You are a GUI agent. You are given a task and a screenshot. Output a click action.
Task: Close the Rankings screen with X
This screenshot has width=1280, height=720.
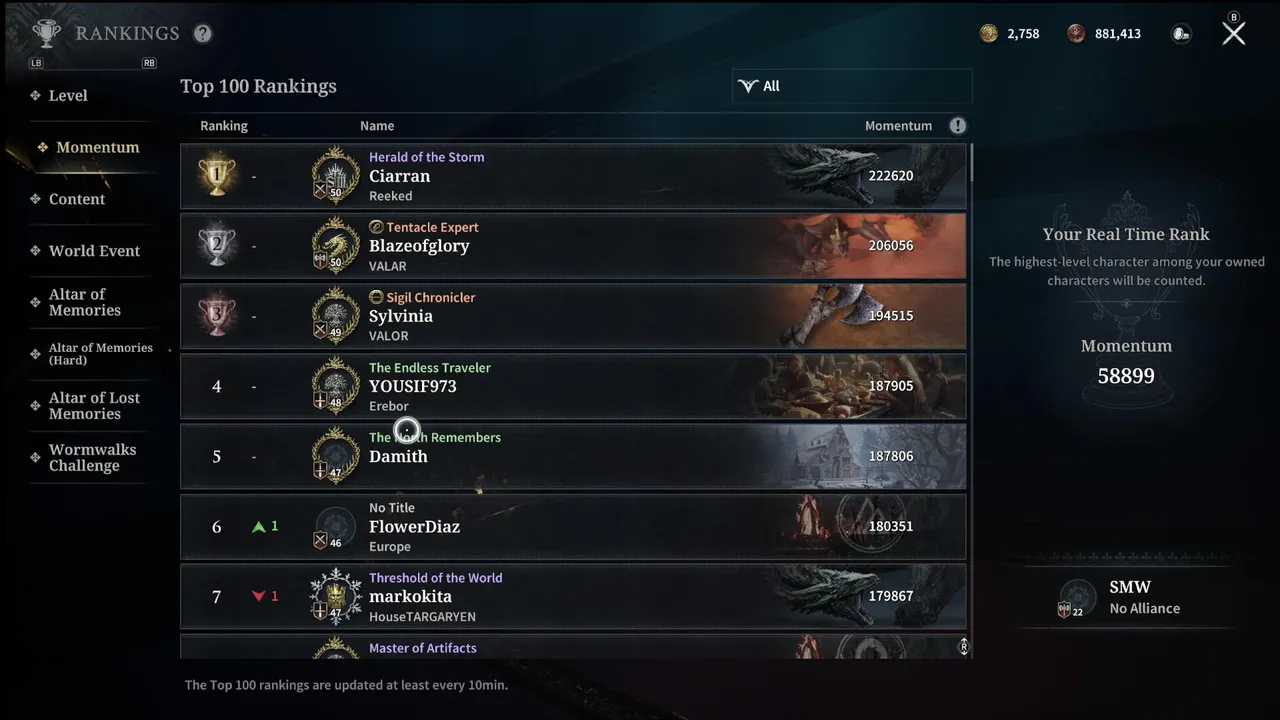(1234, 33)
